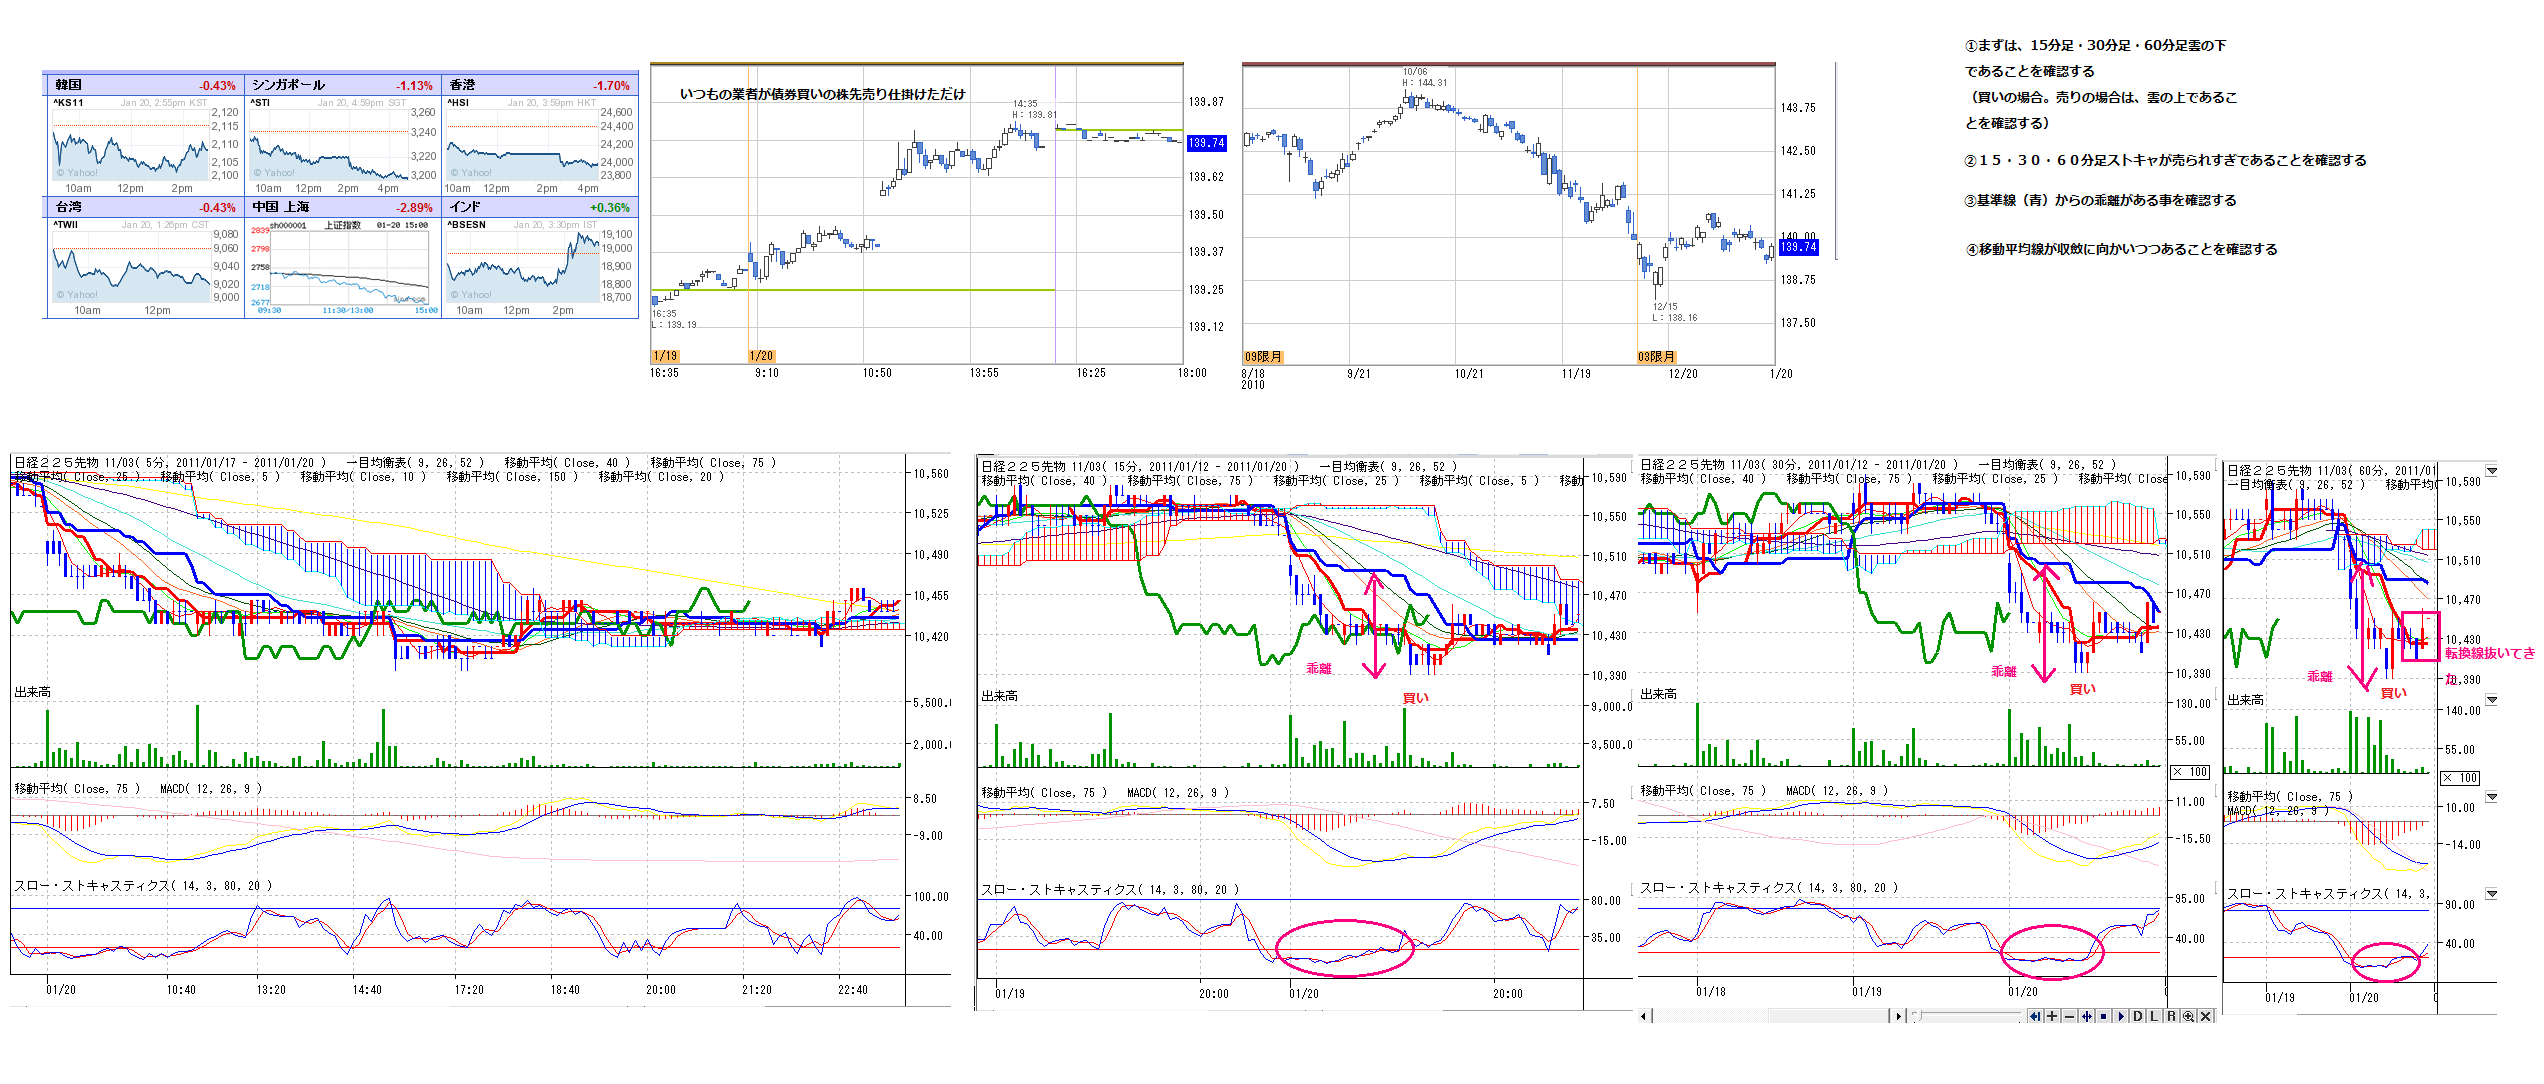Image resolution: width=2544 pixels, height=1084 pixels.
Task: Click left arrow of horizontal chart scrollbar
Action: click(x=1643, y=1016)
